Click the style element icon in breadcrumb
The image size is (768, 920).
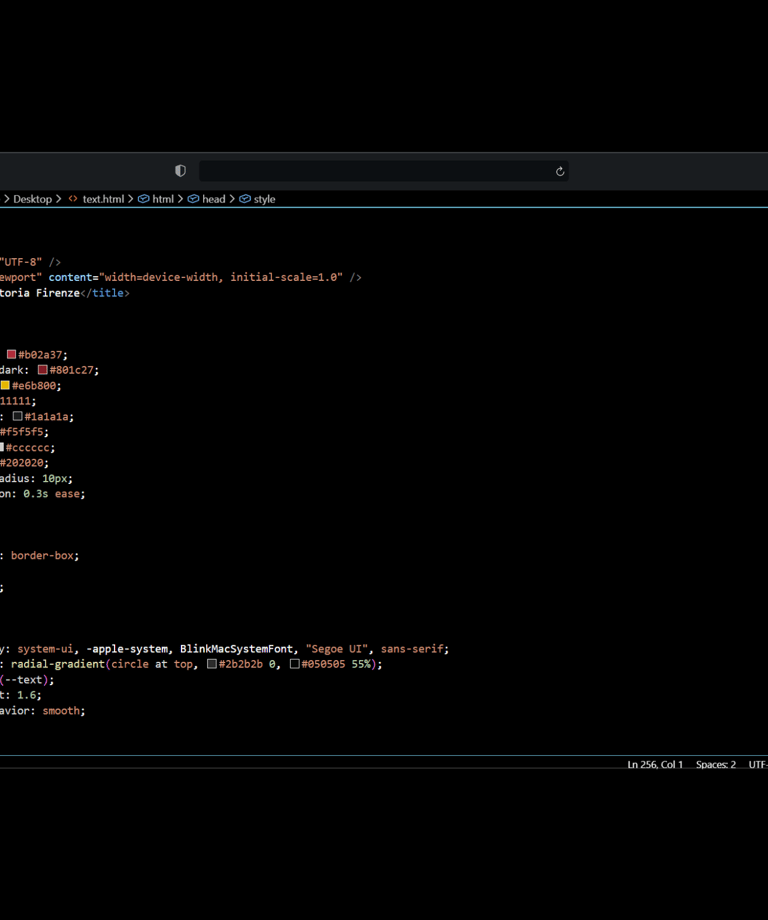245,199
